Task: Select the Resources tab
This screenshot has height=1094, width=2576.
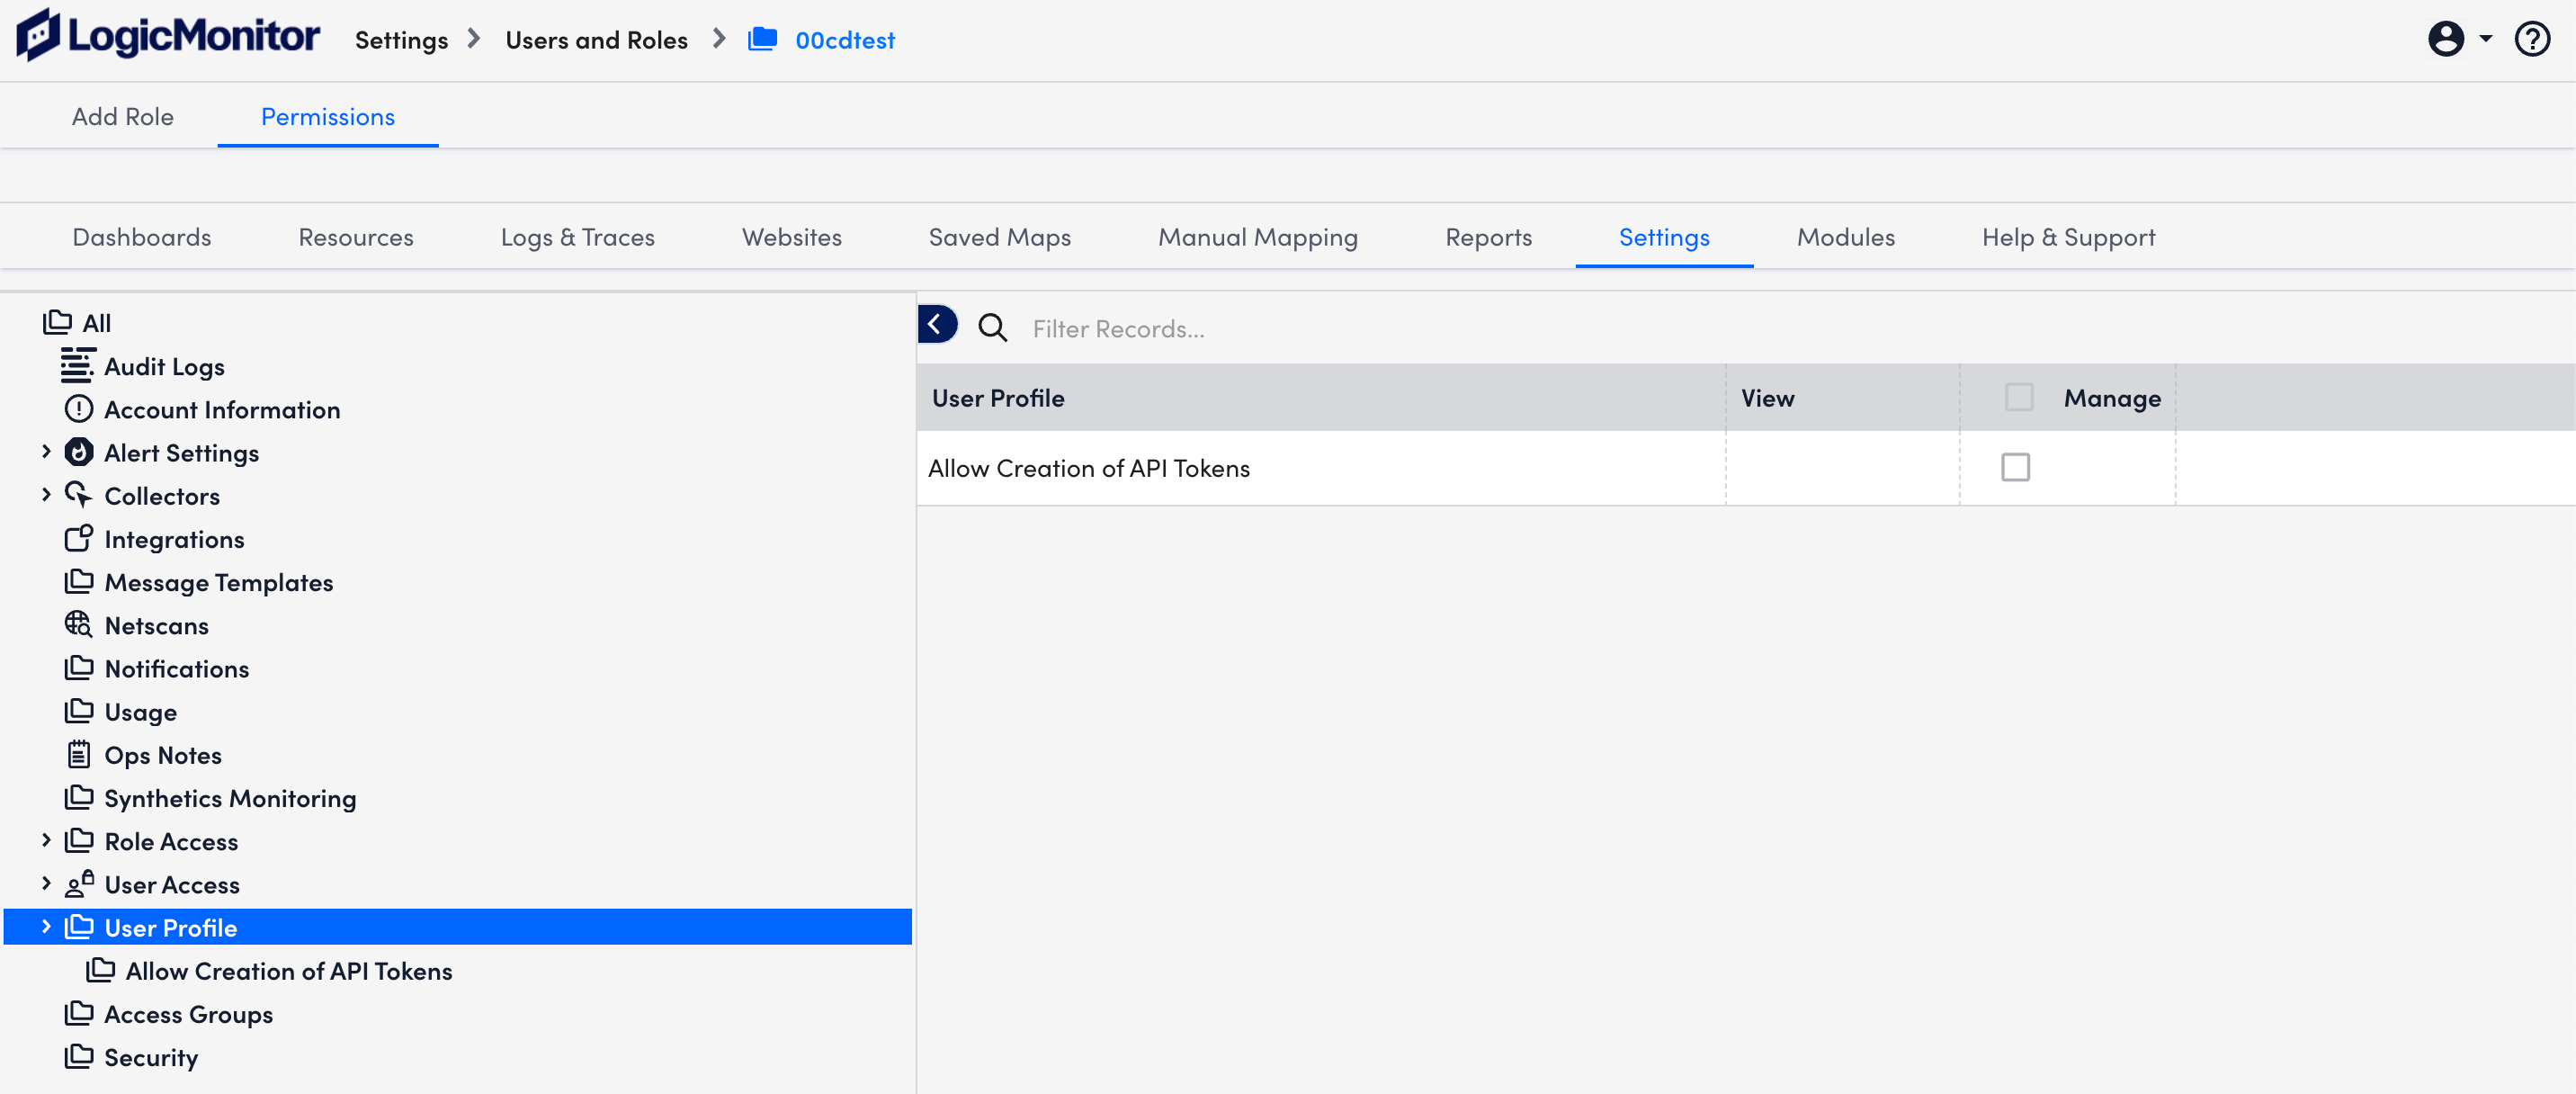Action: [355, 235]
